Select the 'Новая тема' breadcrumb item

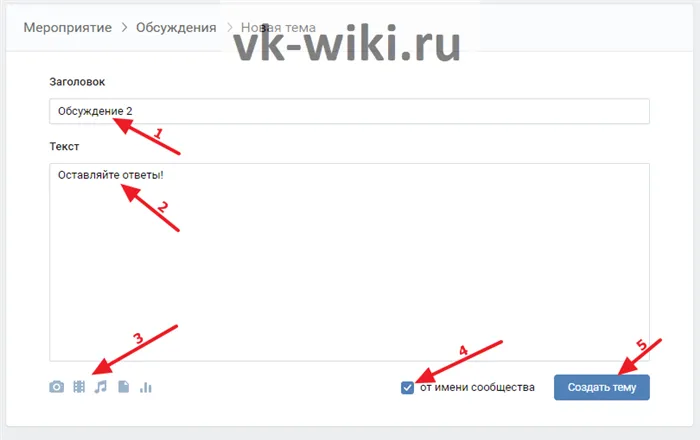coord(278,28)
